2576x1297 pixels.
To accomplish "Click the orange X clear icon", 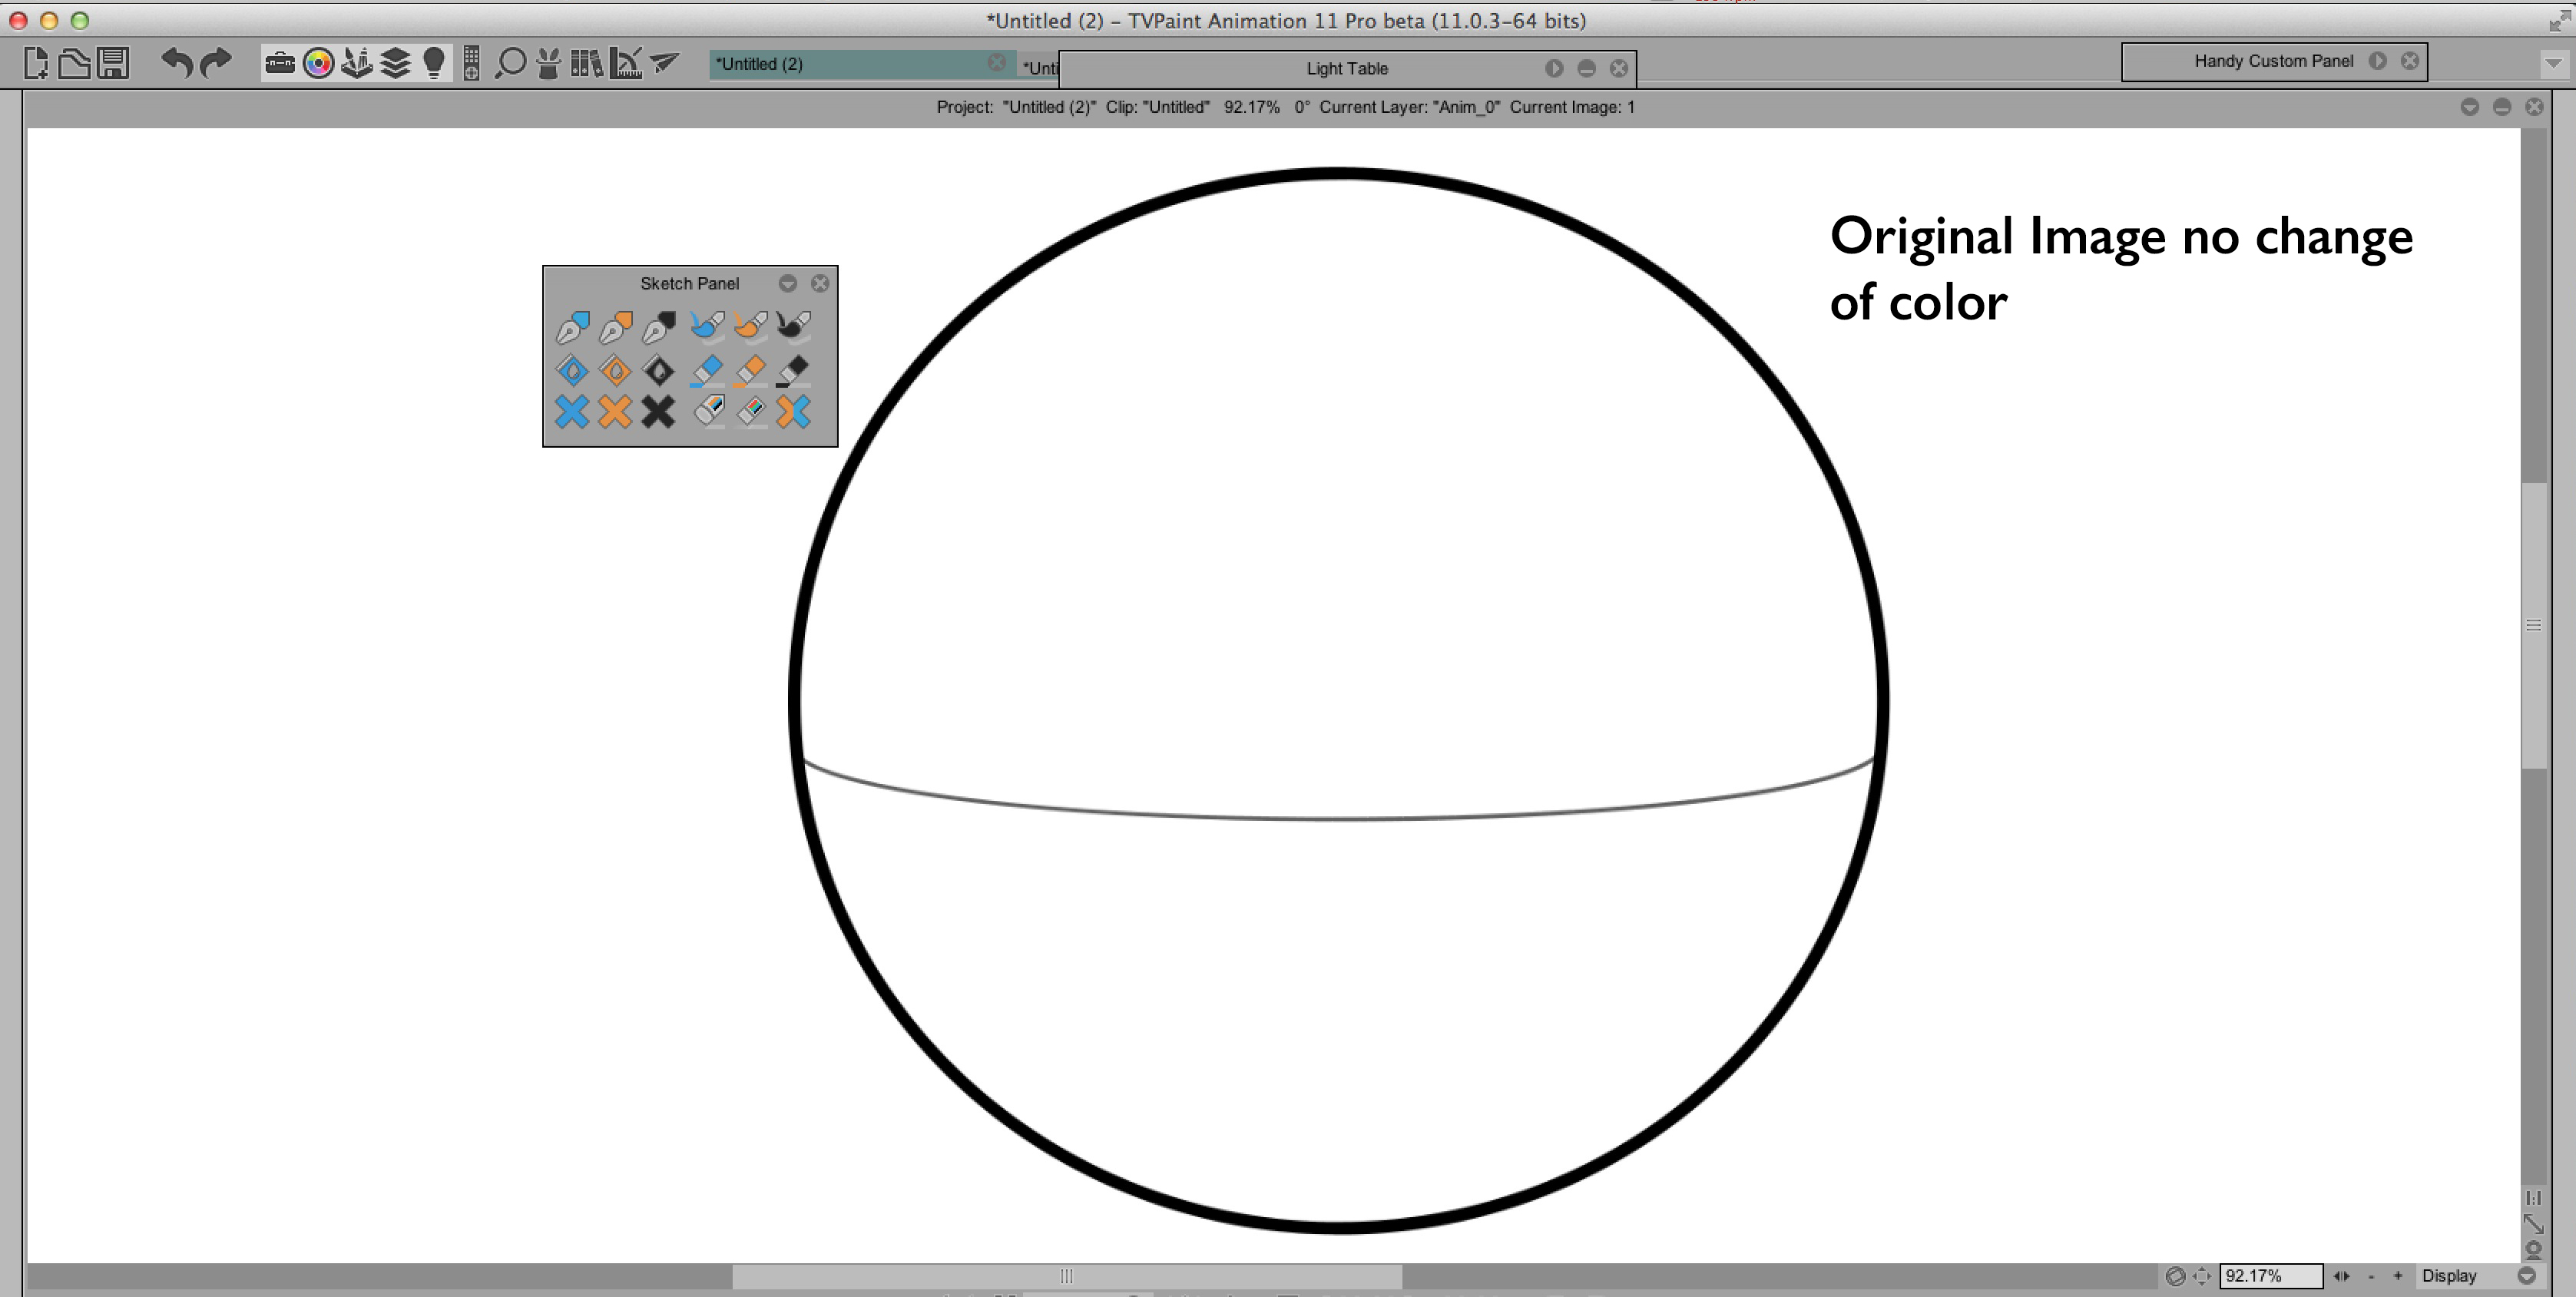I will click(x=615, y=412).
